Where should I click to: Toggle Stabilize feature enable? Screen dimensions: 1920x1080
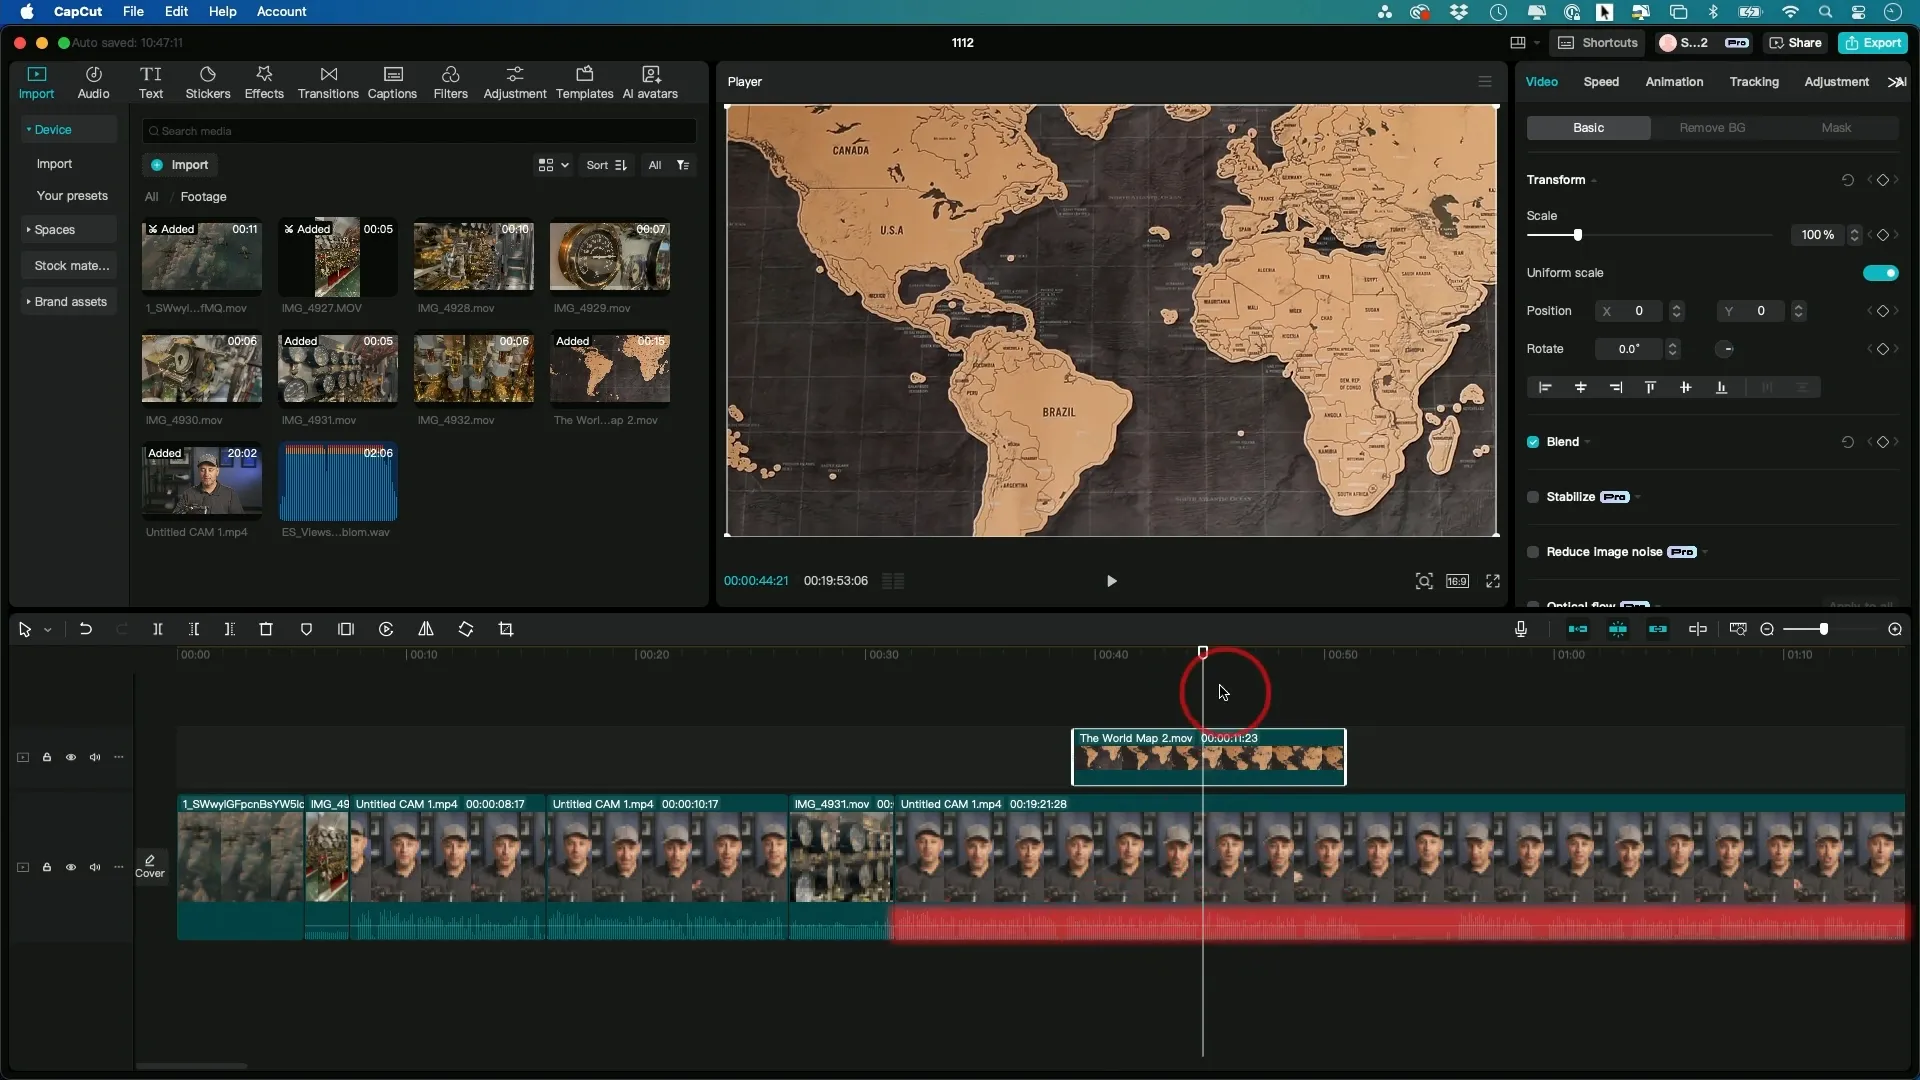pyautogui.click(x=1534, y=496)
